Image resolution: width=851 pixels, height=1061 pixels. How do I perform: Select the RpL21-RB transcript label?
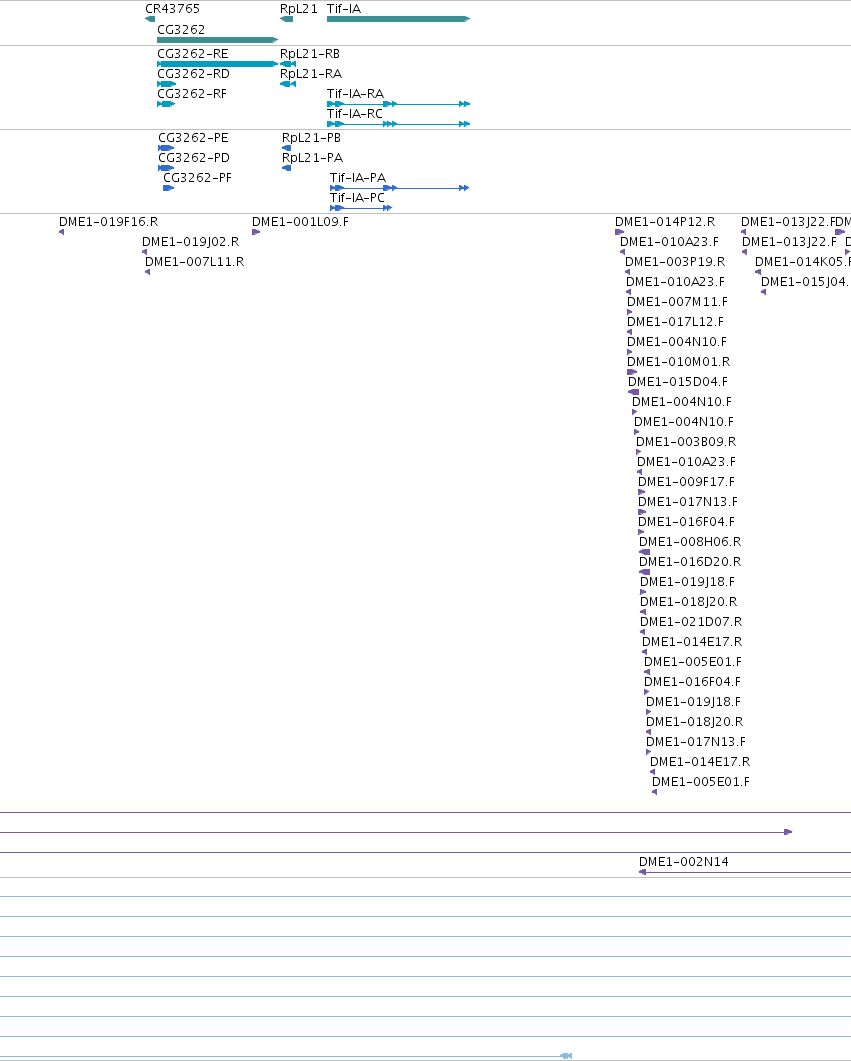[x=310, y=54]
